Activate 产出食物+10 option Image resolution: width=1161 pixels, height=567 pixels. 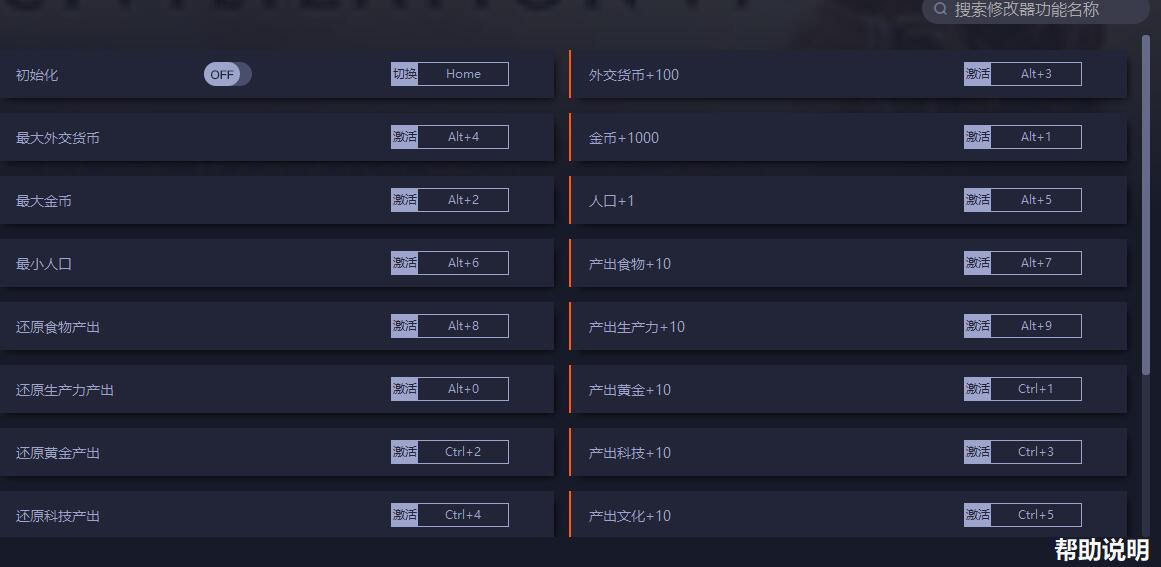977,263
